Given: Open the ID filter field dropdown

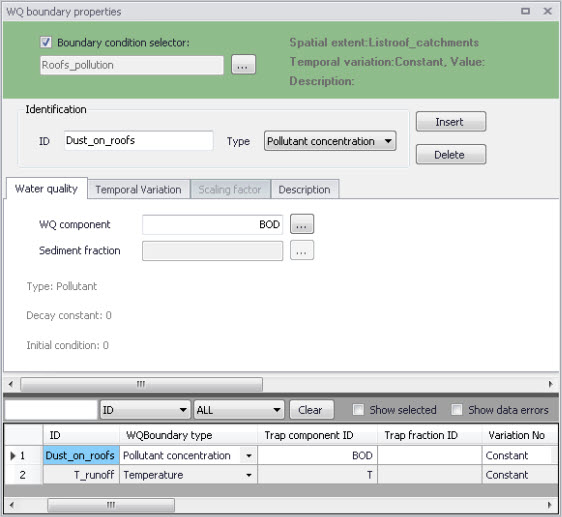Looking at the screenshot, I should tap(145, 410).
